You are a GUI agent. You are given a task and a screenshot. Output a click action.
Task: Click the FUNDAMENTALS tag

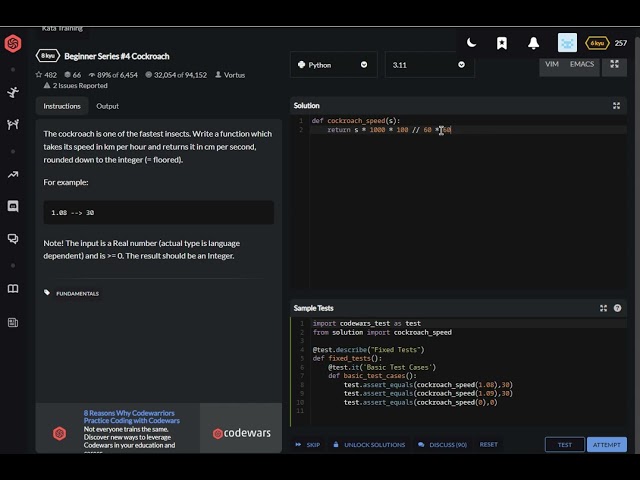coord(77,293)
